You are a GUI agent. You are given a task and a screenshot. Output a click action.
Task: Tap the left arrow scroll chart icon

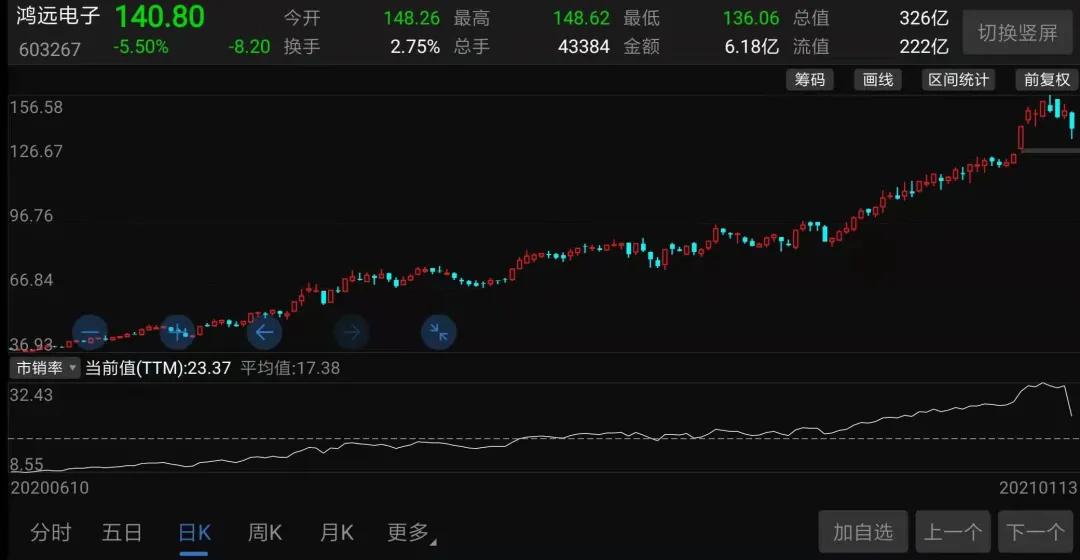(264, 333)
